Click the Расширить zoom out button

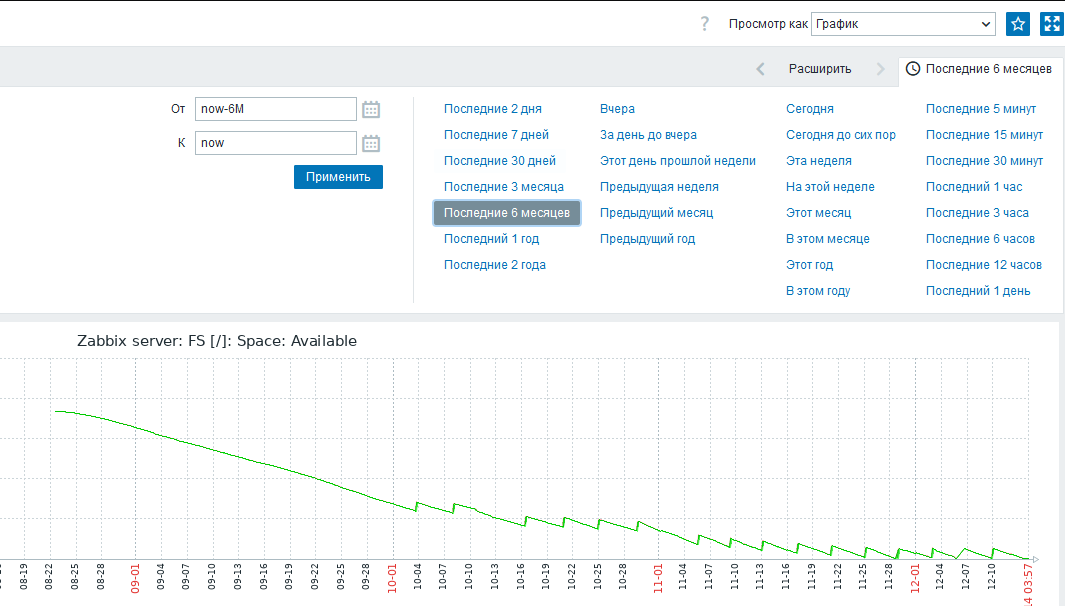[820, 69]
